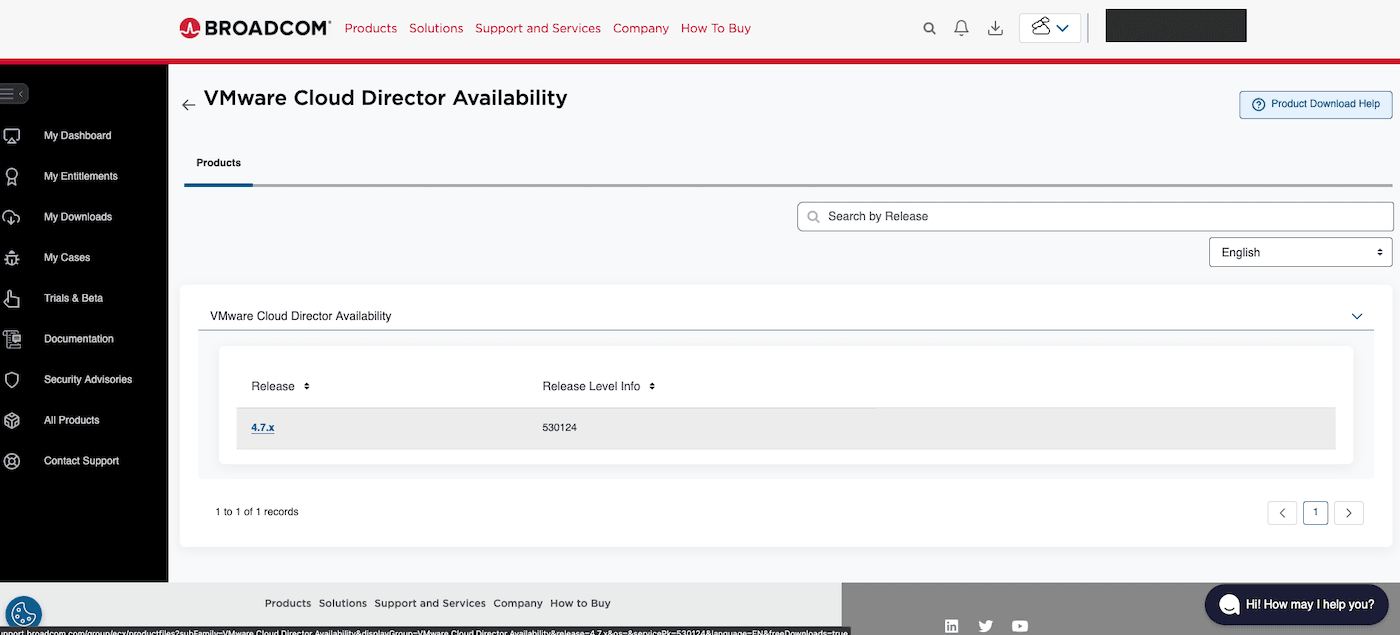Open Company menu in top navigation
The width and height of the screenshot is (1400, 635).
641,28
